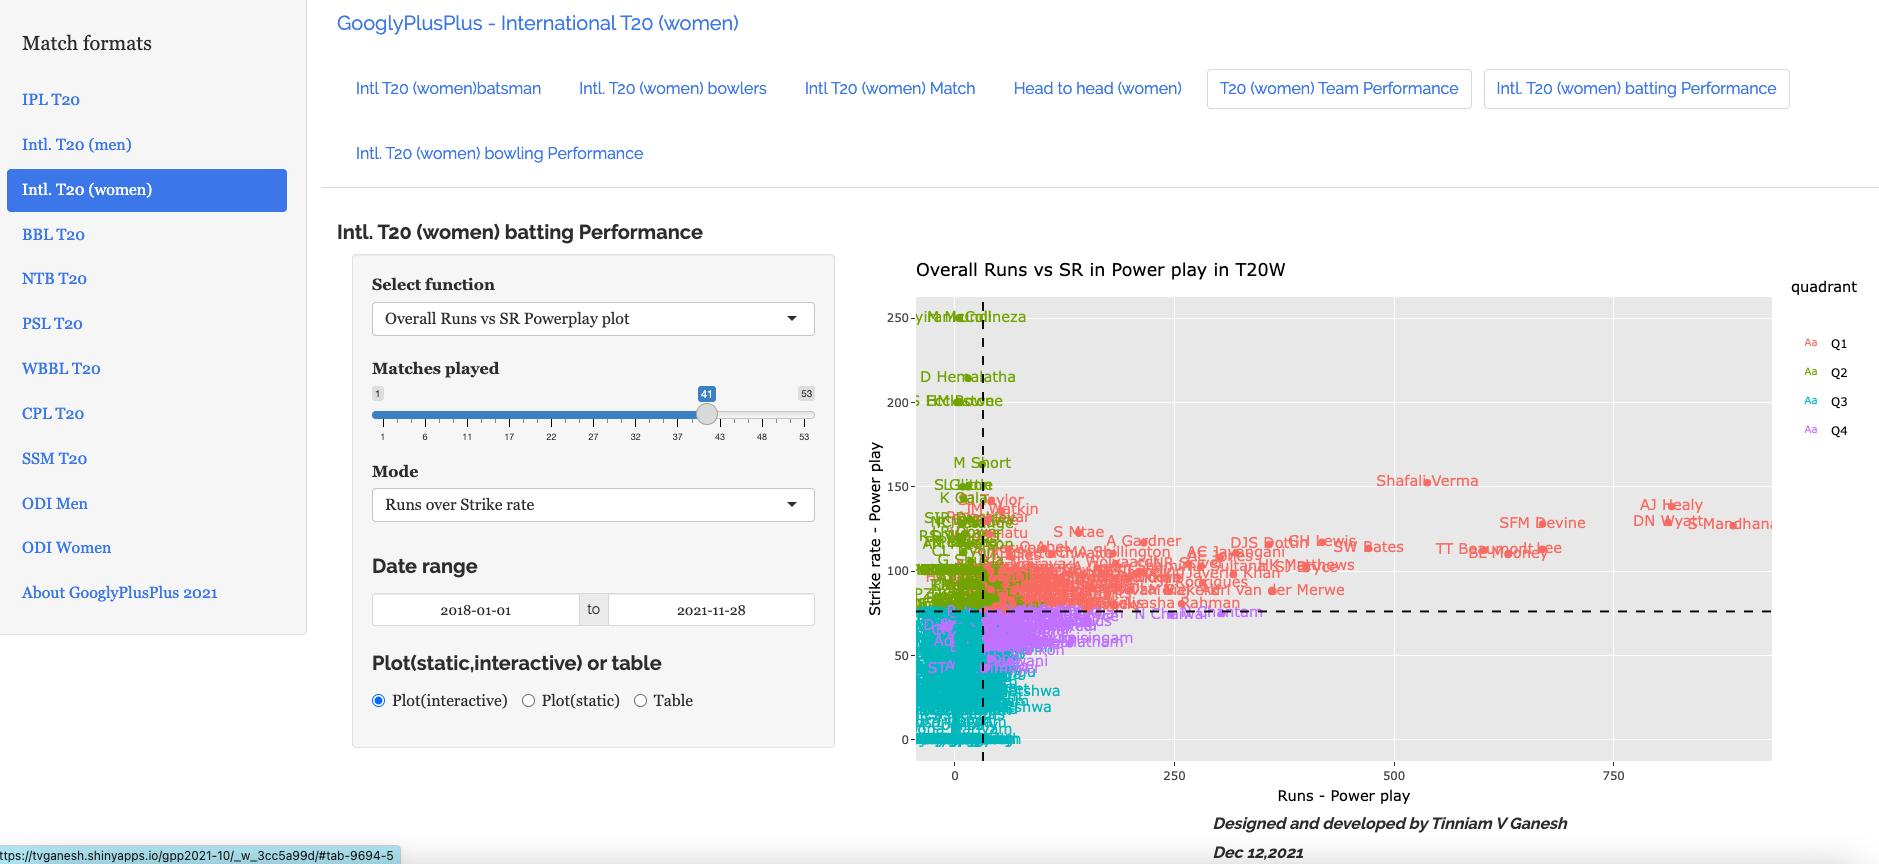The image size is (1879, 864).
Task: Click the start date field 2018-01-01
Action: (x=476, y=610)
